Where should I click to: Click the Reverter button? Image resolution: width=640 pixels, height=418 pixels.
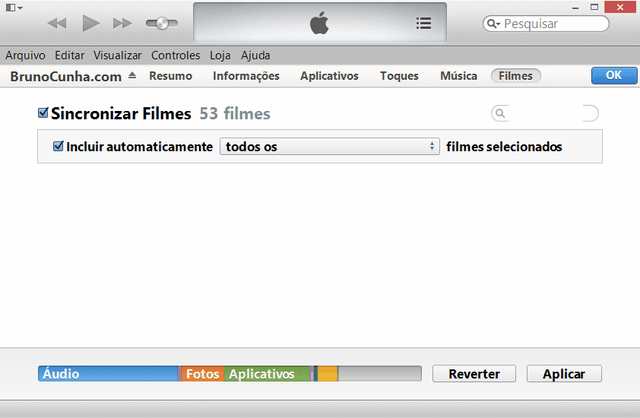pos(474,374)
